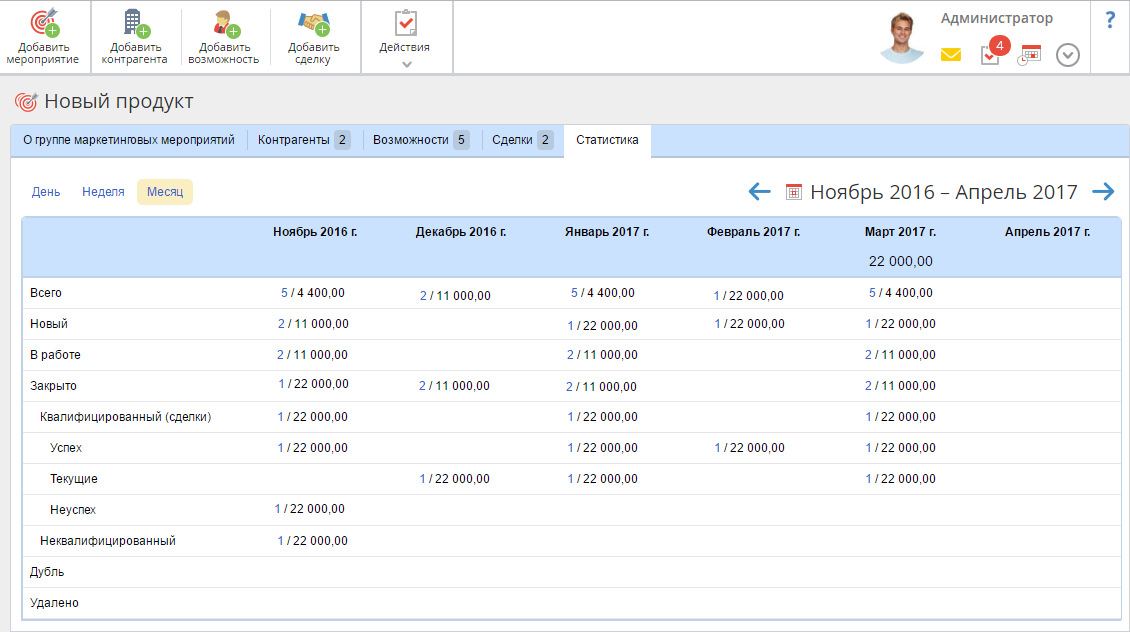The image size is (1130, 632).
Task: Switch view to Неделя
Action: click(103, 192)
